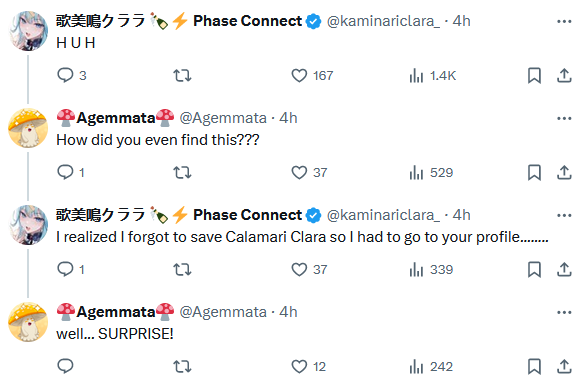Screen dimensions: 588x382
Task: Open Agemmata mushroom avatar on second tweet
Action: click(28, 128)
